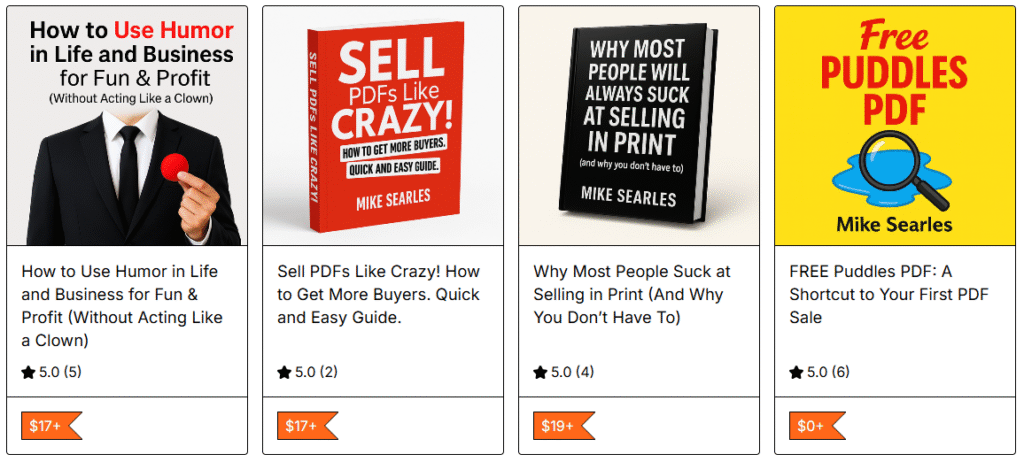Screen dimensions: 1024x462
Task: Open the yellow Free Puddles PDF cover
Action: tap(895, 126)
